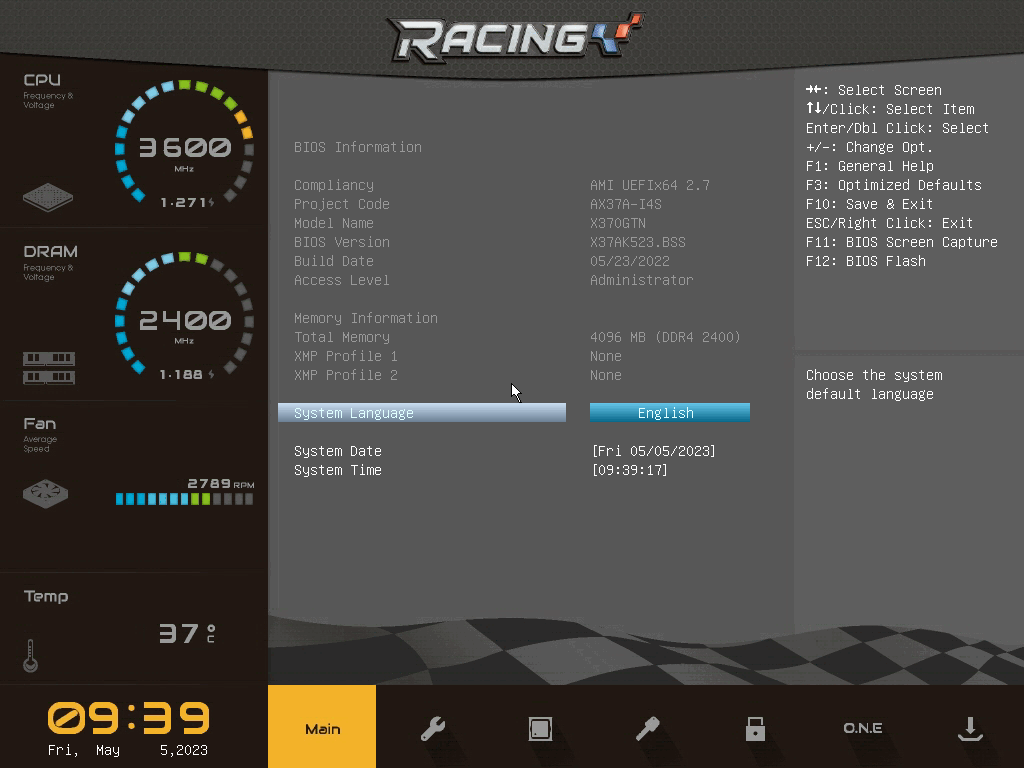The width and height of the screenshot is (1024, 768).
Task: Click the Access Level Administrator value
Action: pos(641,280)
